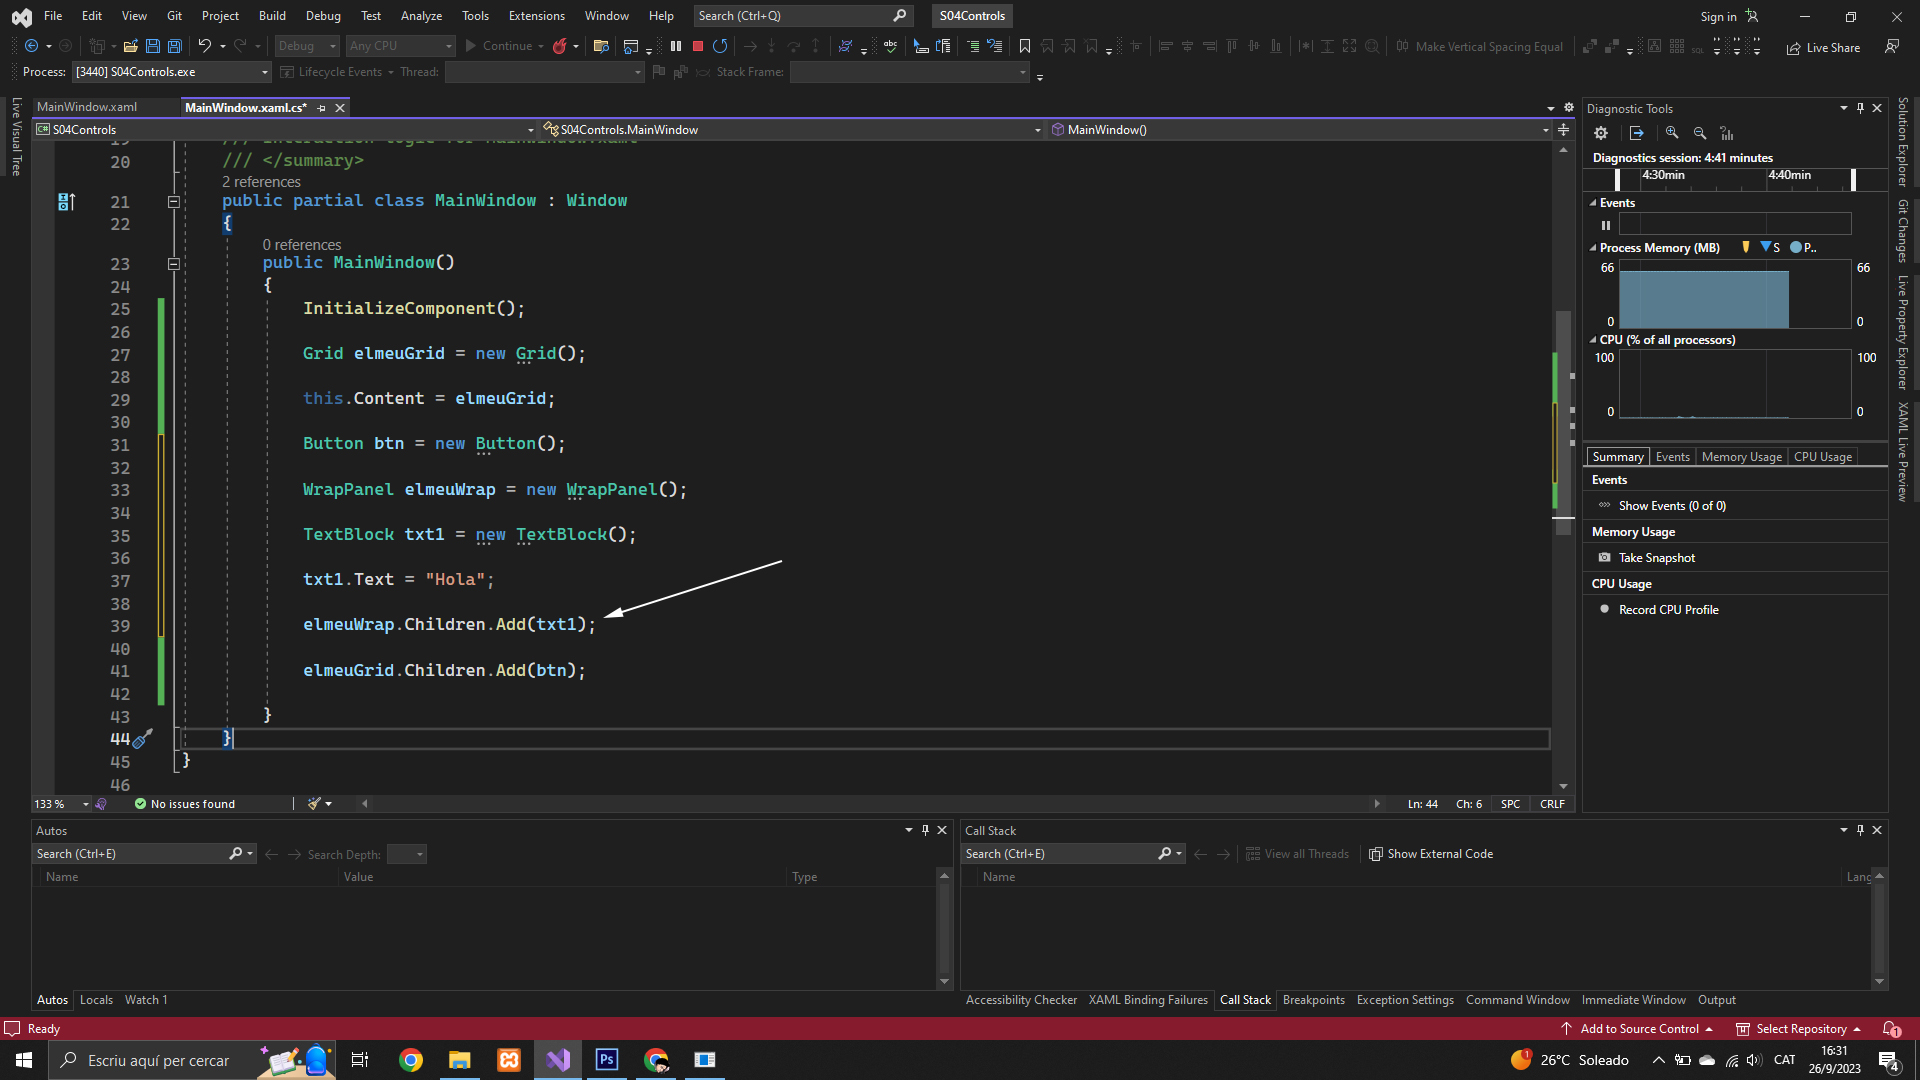This screenshot has height=1080, width=1920.
Task: Click the Take Snapshot camera icon
Action: 1604,558
